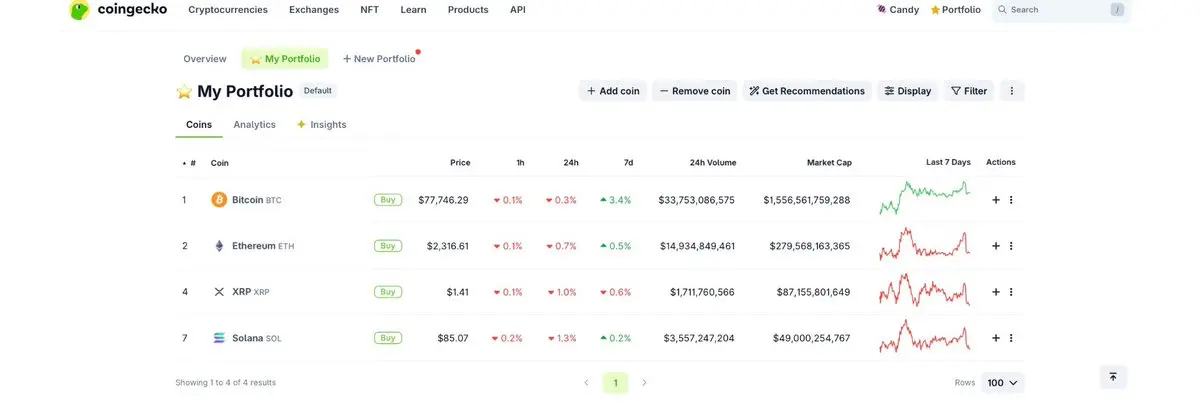Screen dimensions: 1200x413
Task: Click the plus icon in Bitcoin row
Action: (x=996, y=200)
